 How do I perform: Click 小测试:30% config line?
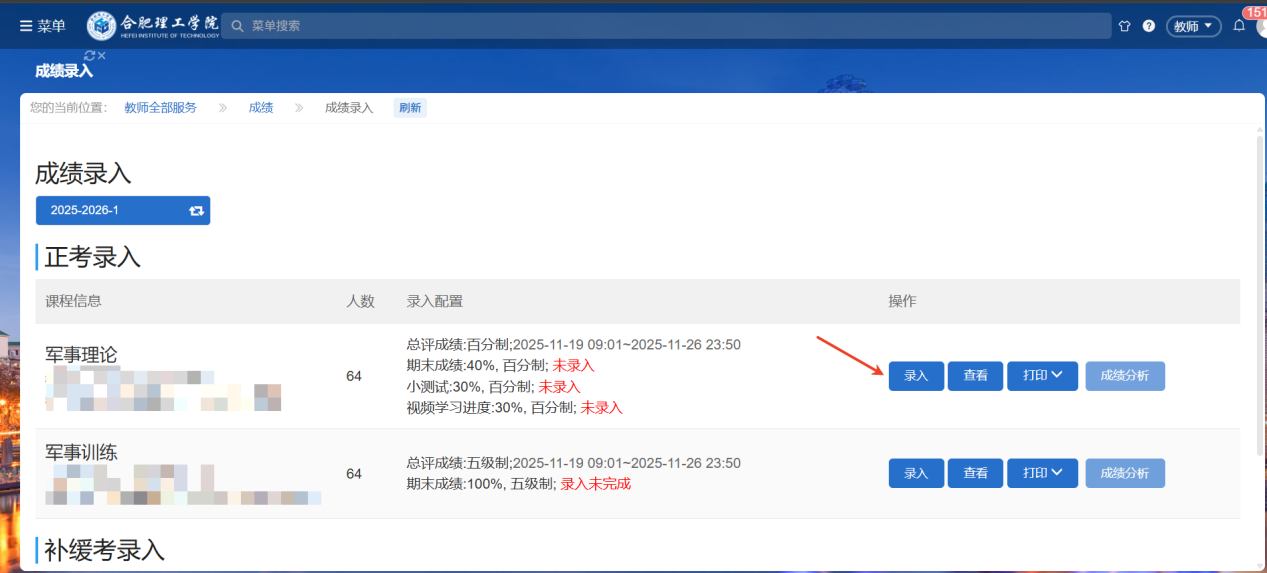pyautogui.click(x=494, y=387)
